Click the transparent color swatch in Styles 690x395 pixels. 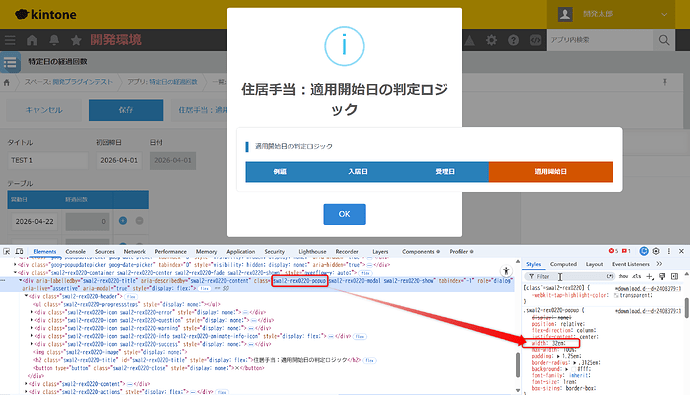pos(616,295)
